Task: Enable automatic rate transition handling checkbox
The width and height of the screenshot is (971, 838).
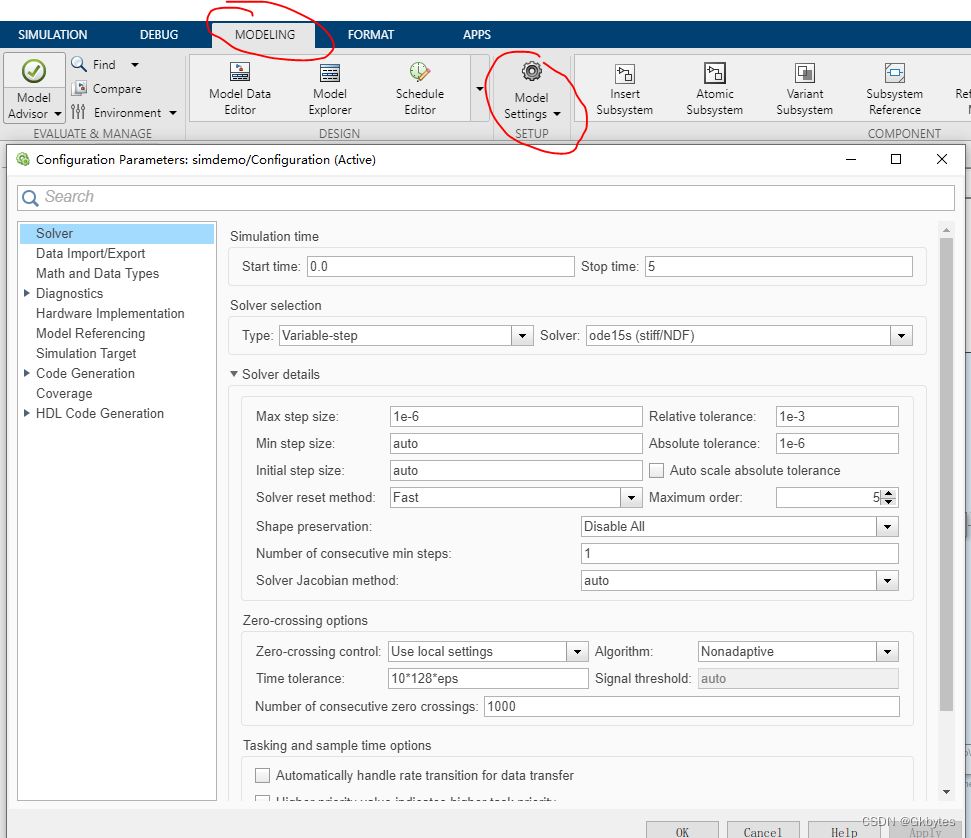Action: [263, 775]
